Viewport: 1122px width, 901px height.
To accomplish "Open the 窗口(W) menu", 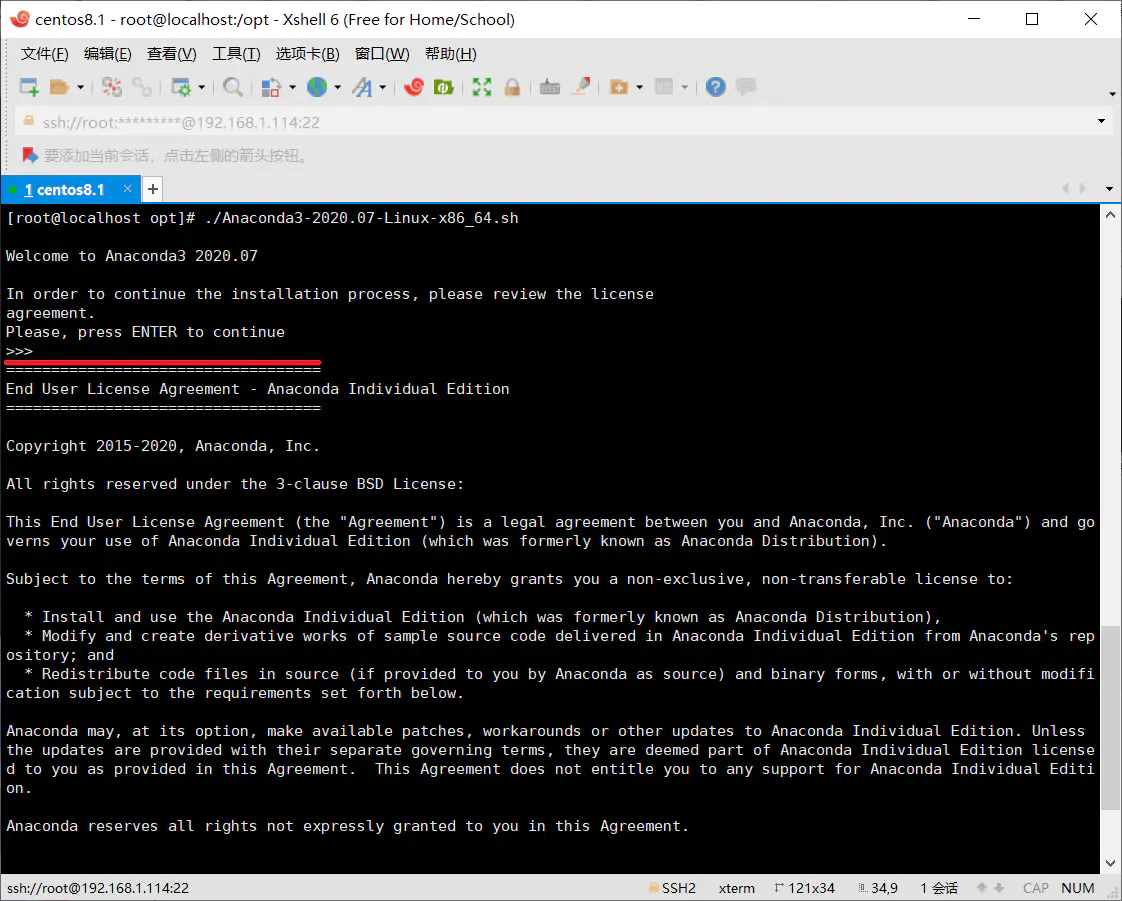I will [382, 54].
